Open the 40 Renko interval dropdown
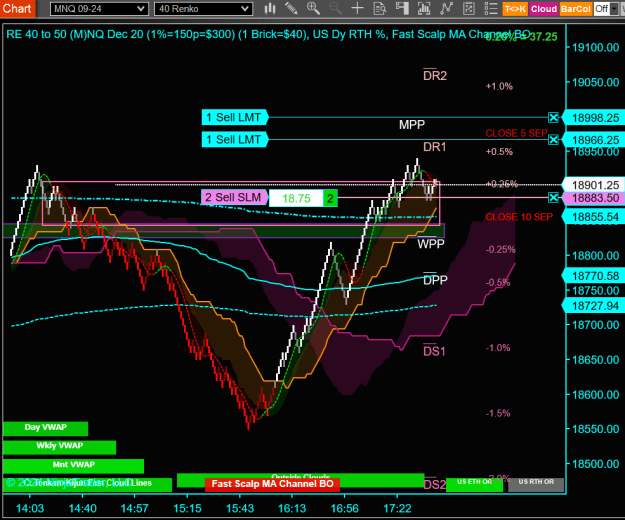The width and height of the screenshot is (625, 520). click(203, 9)
